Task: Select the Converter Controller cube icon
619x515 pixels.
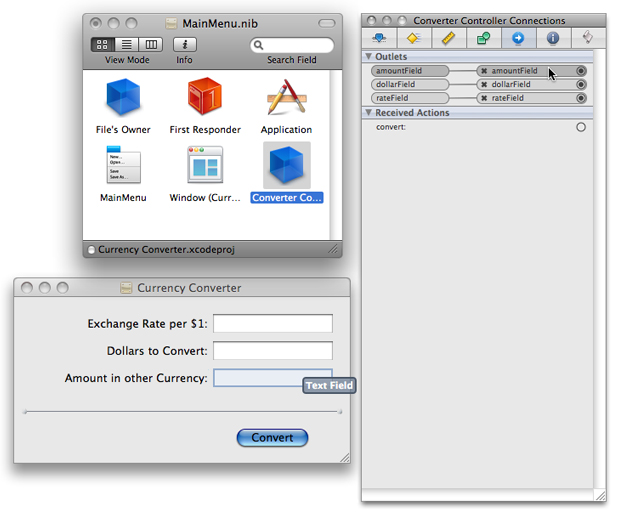Action: tap(287, 165)
